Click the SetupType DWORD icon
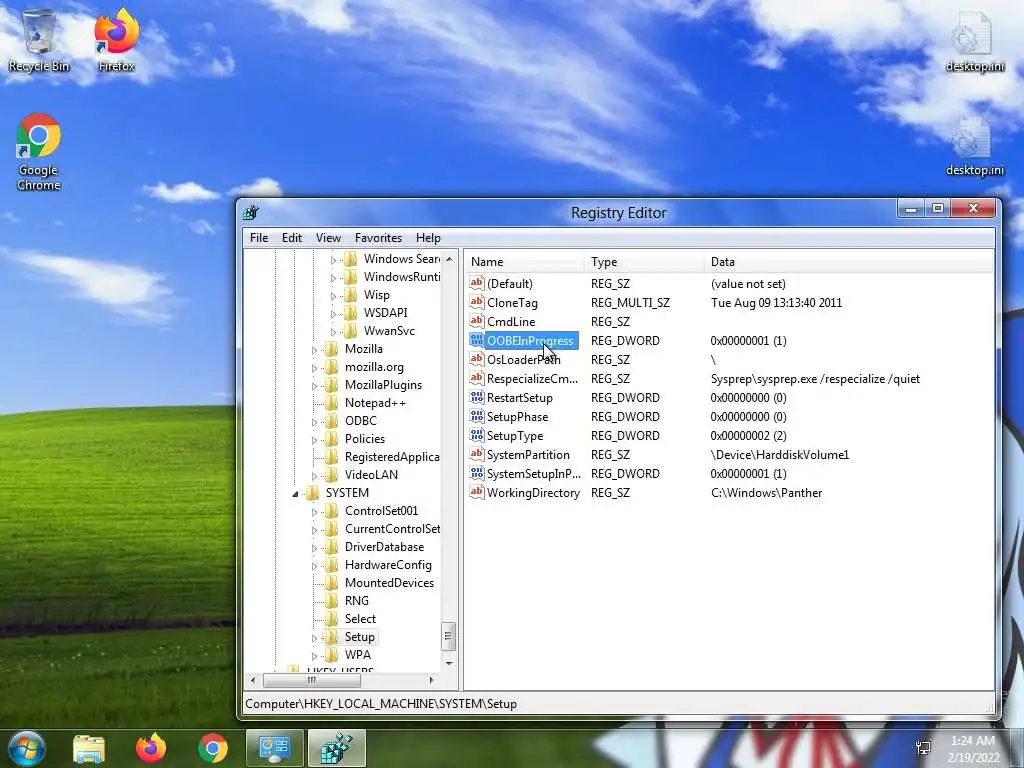Viewport: 1024px width, 768px height. (477, 435)
